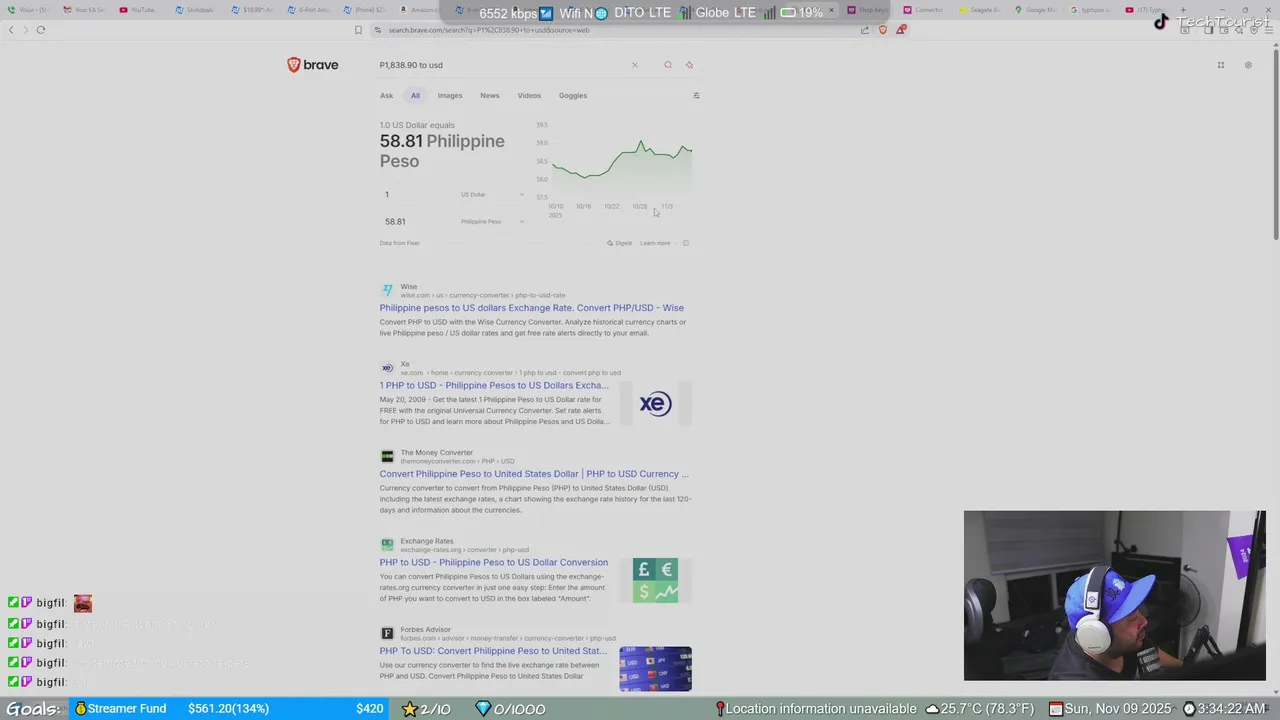Switch to the Images tab

tap(450, 96)
